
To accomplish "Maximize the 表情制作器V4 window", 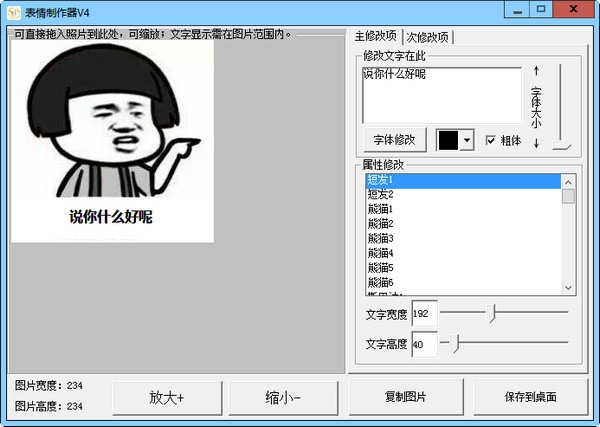I will coord(541,9).
